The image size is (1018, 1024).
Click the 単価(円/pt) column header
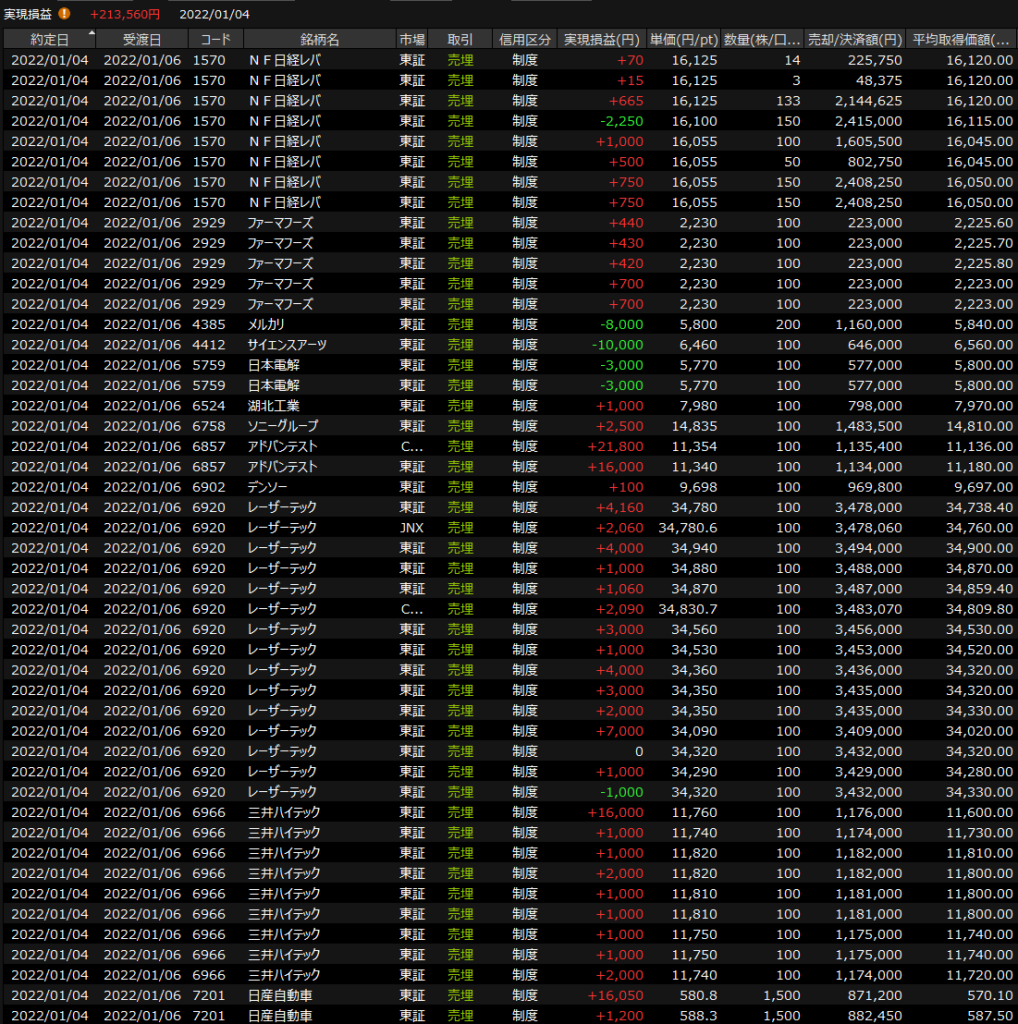click(x=683, y=39)
